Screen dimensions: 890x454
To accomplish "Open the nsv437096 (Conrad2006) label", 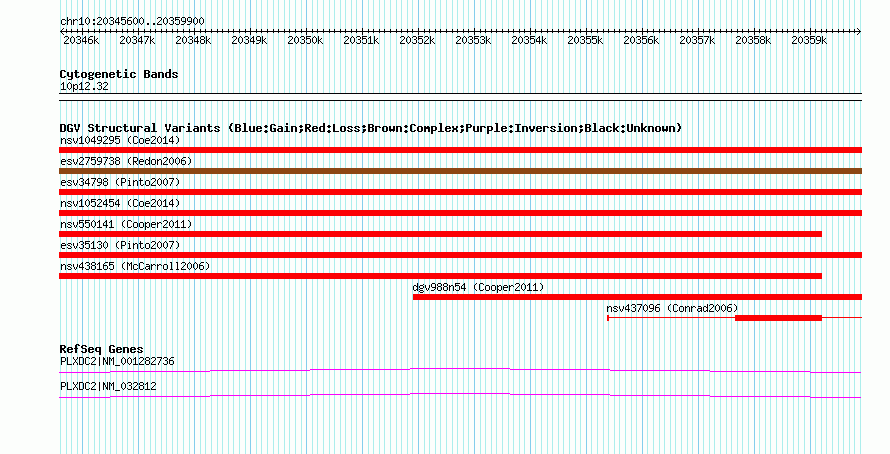I will [x=672, y=308].
